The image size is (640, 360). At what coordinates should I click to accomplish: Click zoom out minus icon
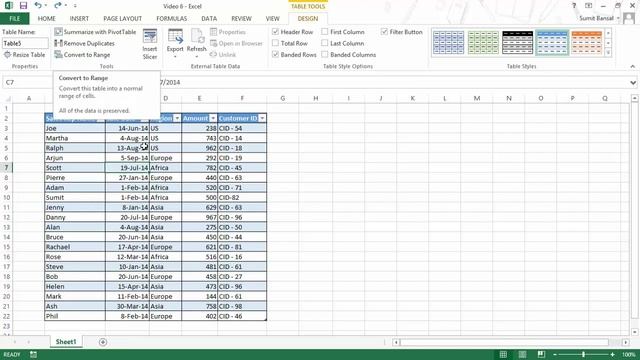coord(555,354)
